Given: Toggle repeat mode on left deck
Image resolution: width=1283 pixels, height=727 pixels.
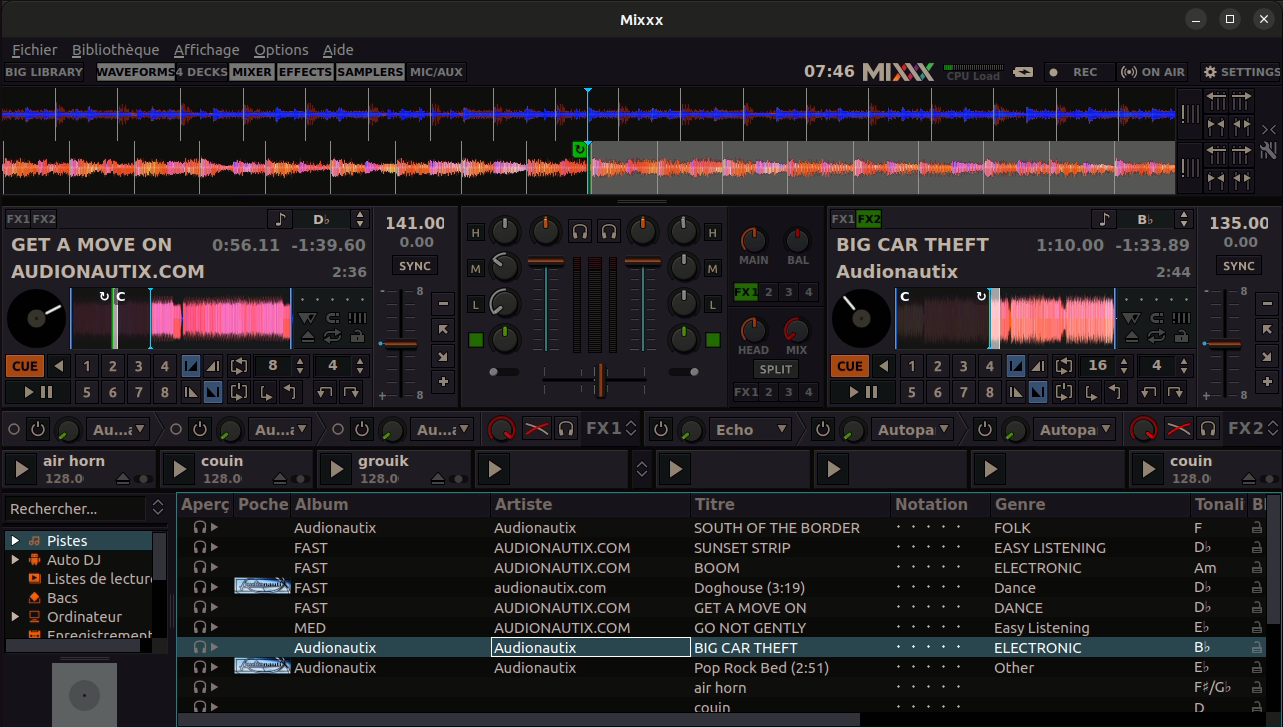Looking at the screenshot, I should (x=332, y=337).
